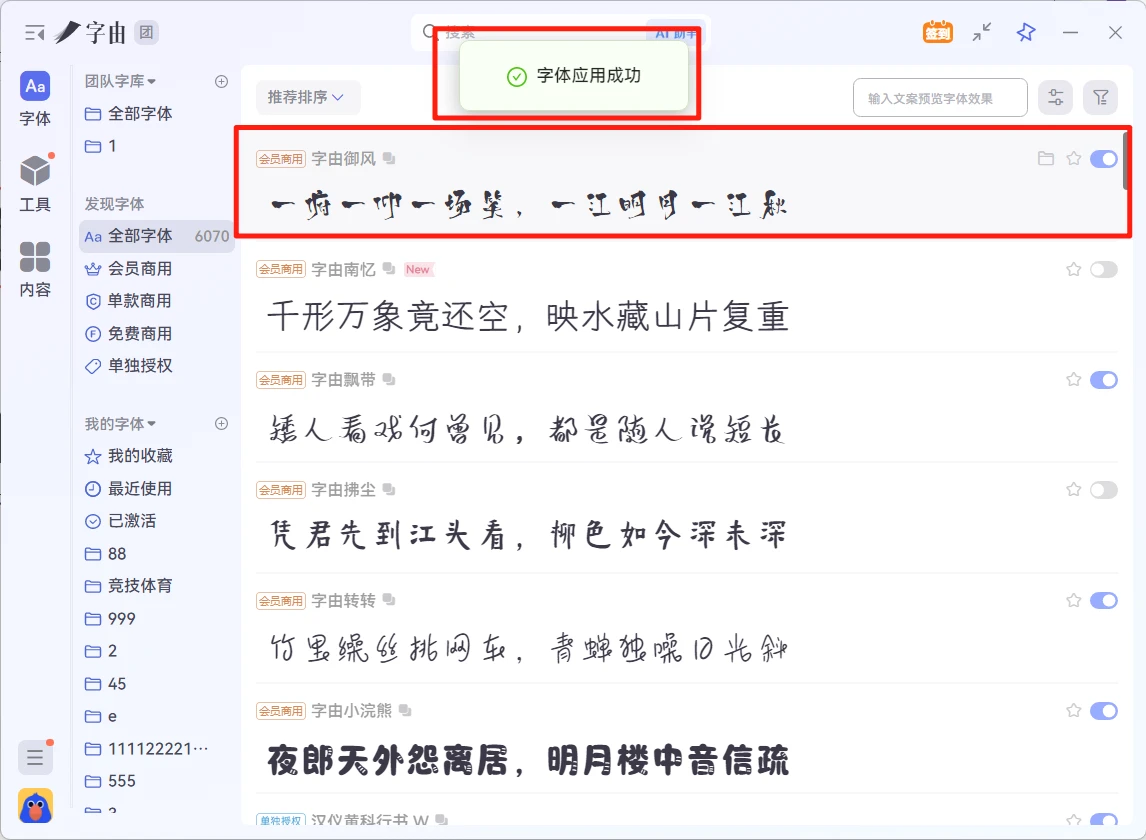Click the preview text input field
The width and height of the screenshot is (1146, 840).
click(x=939, y=97)
